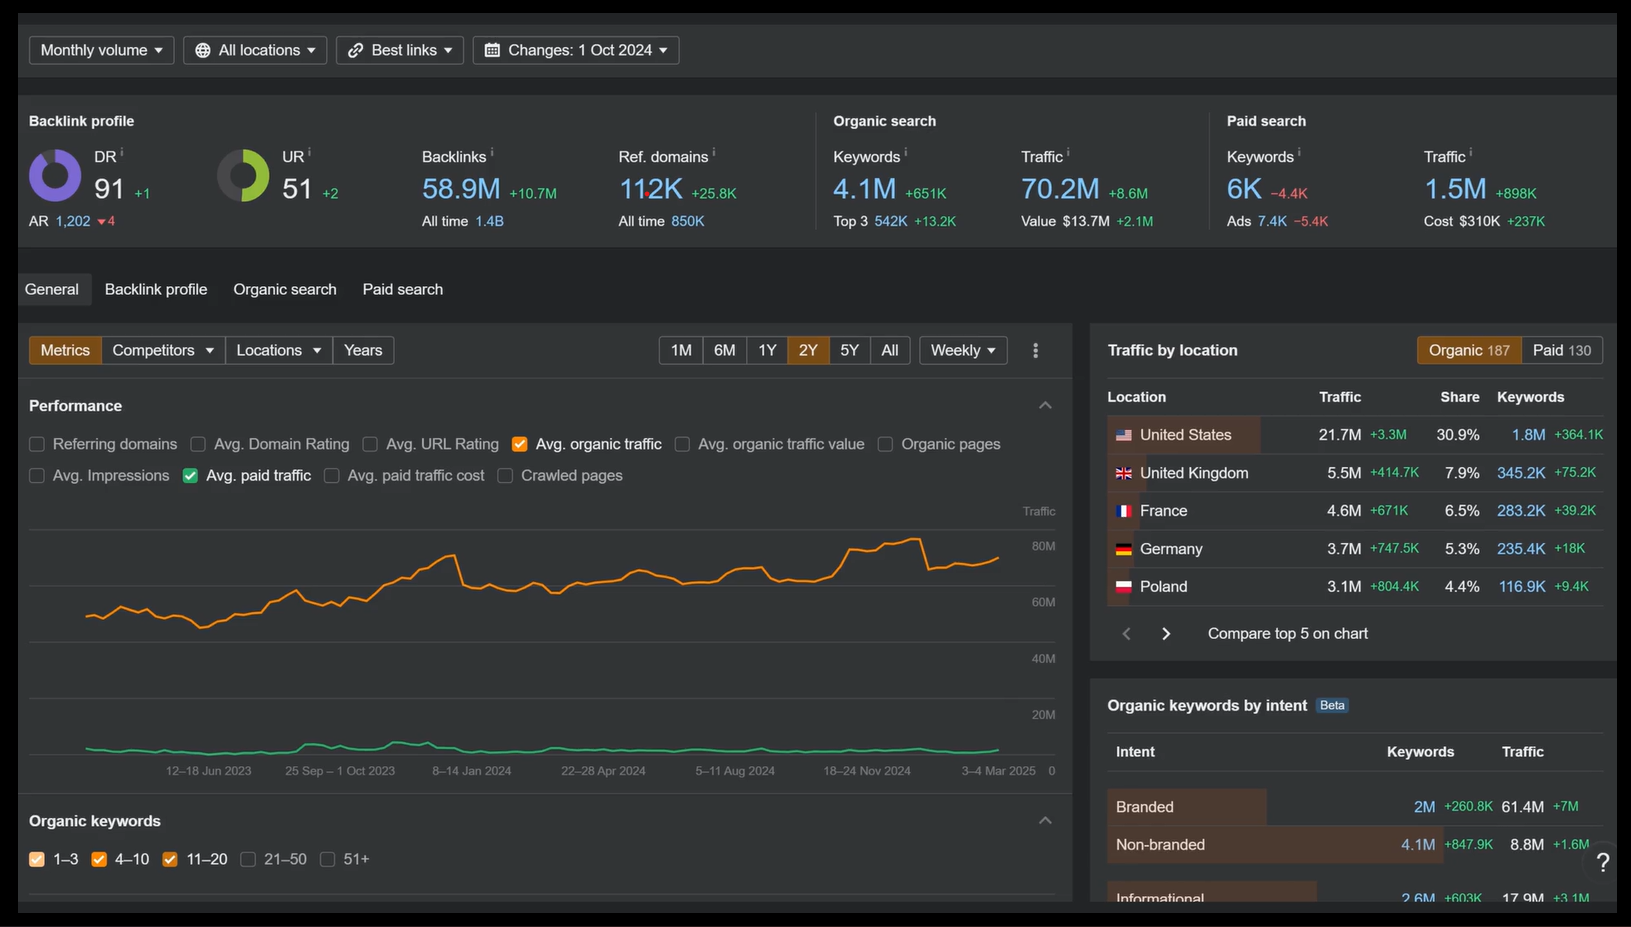Open the Changes: 1 Oct 2024 date dropdown
This screenshot has height=927, width=1631.
(576, 50)
